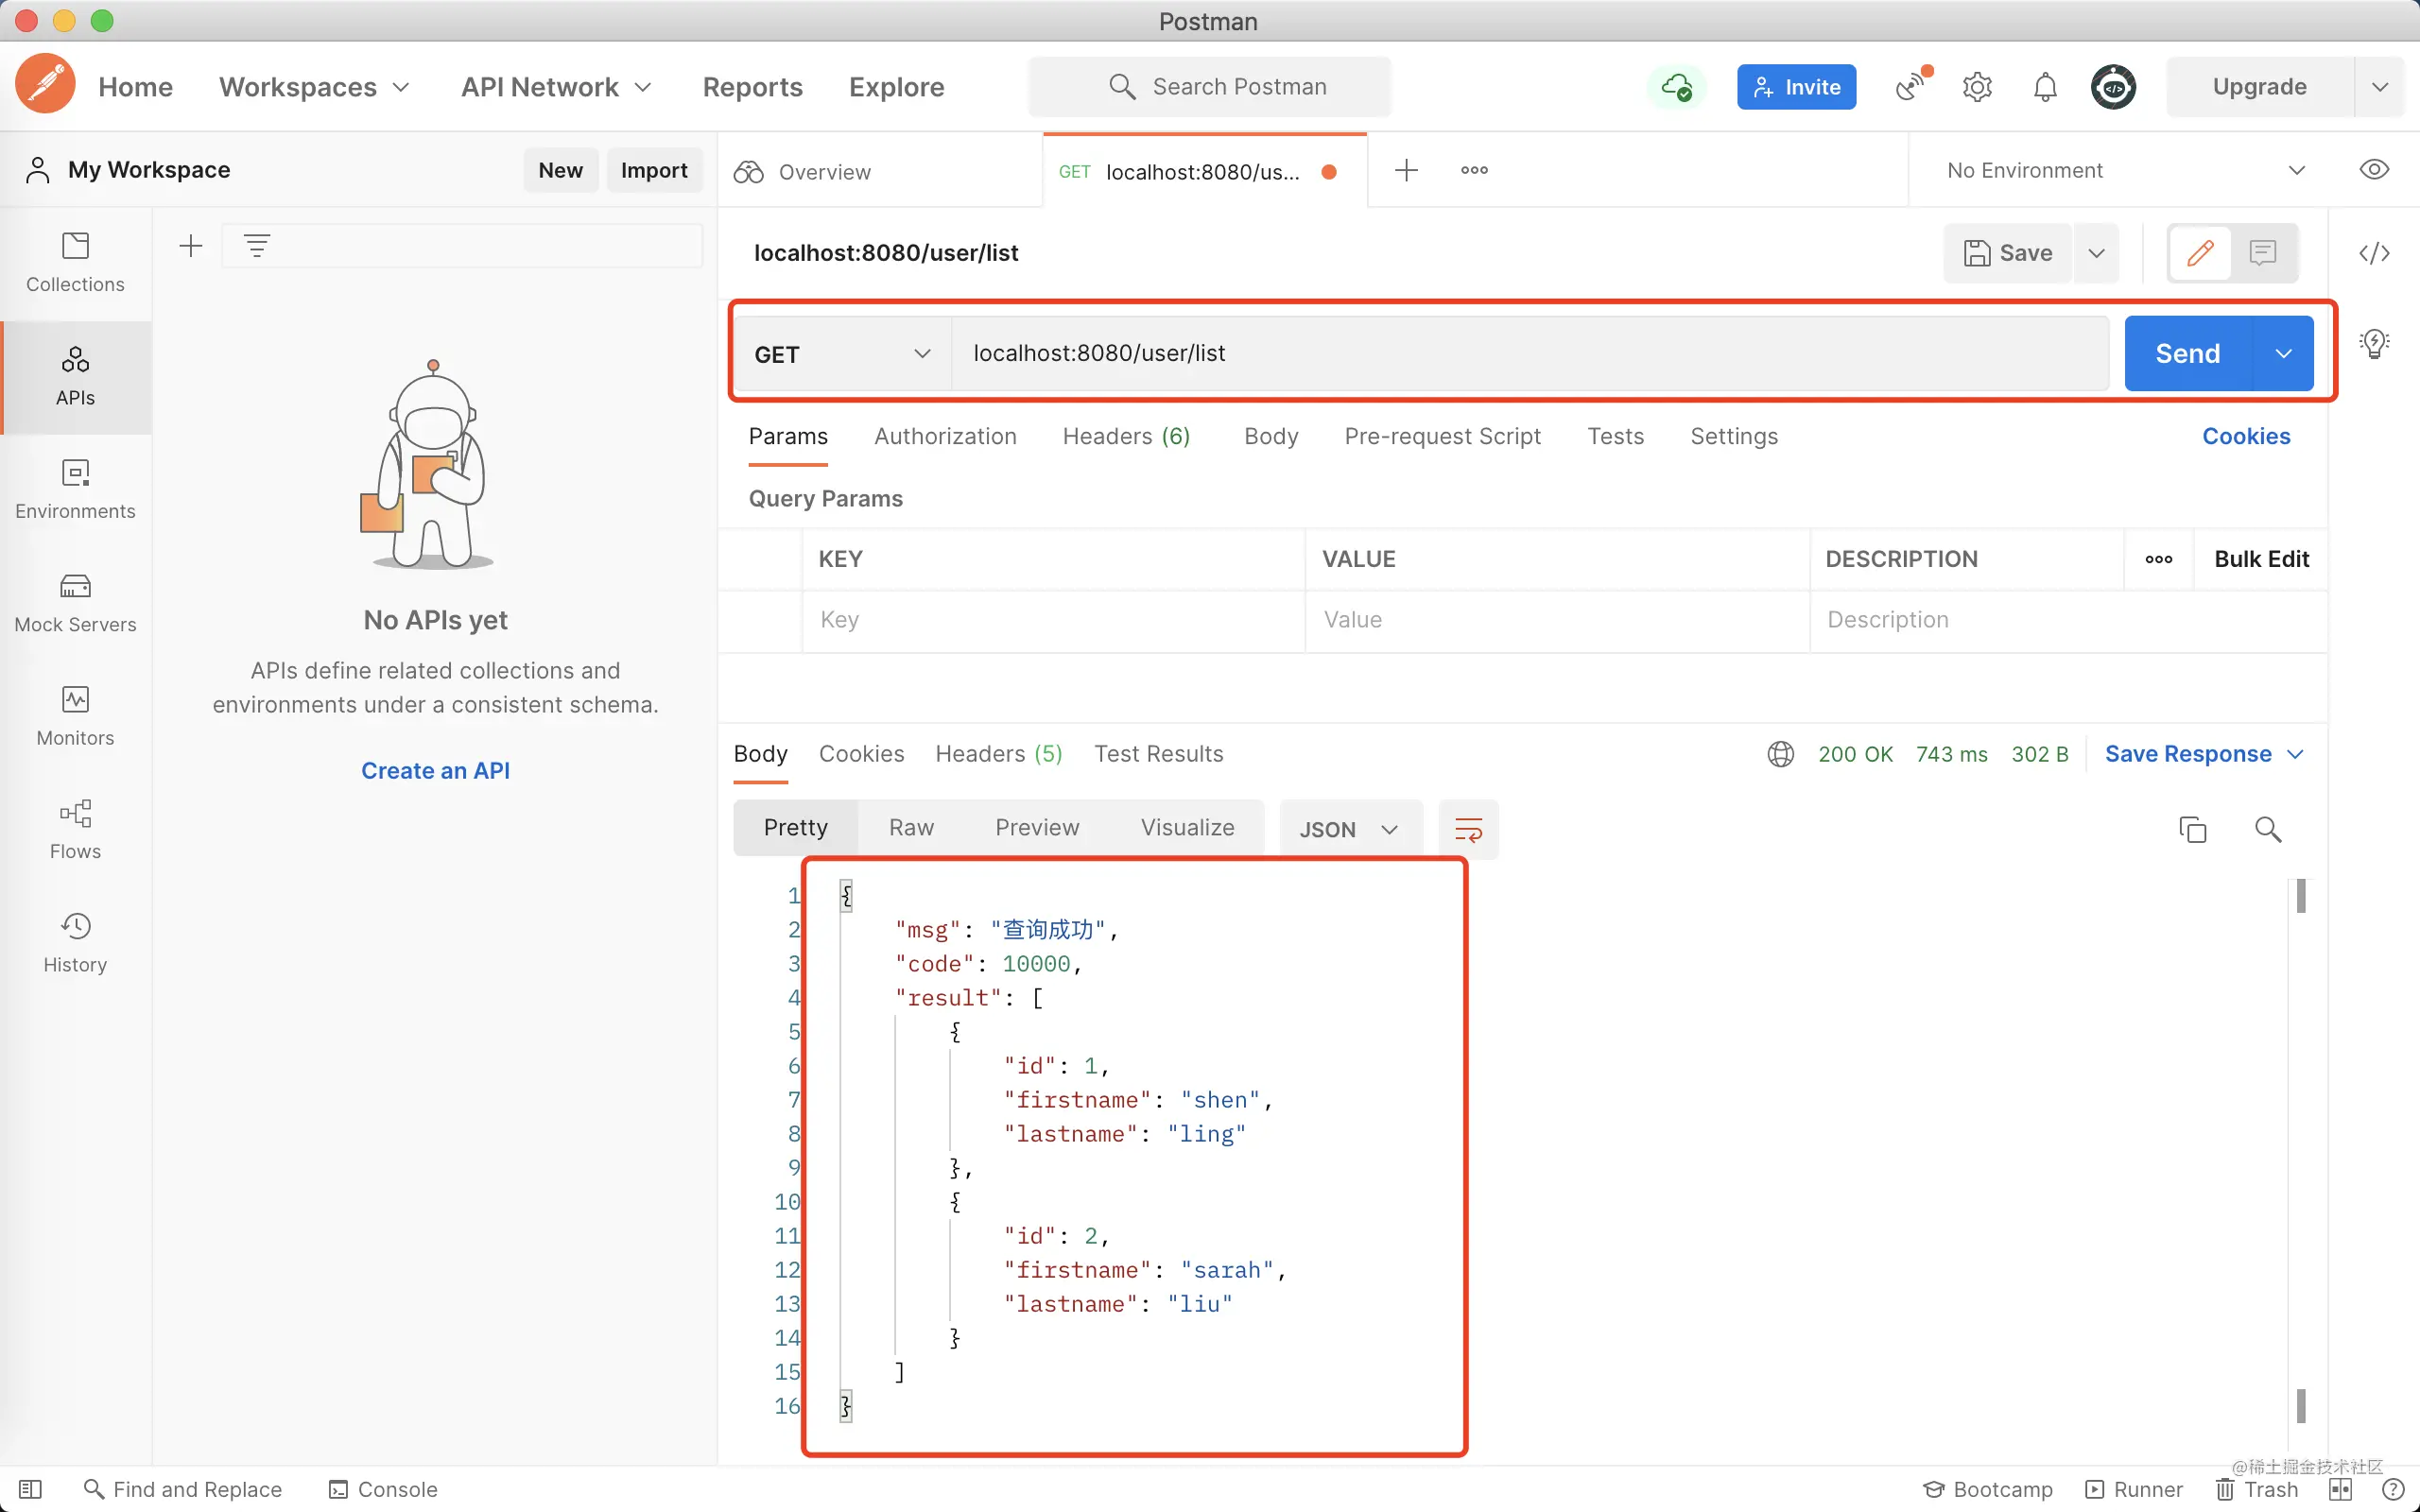Open the settings gear icon
Viewport: 2420px width, 1512px height.
coord(1977,87)
